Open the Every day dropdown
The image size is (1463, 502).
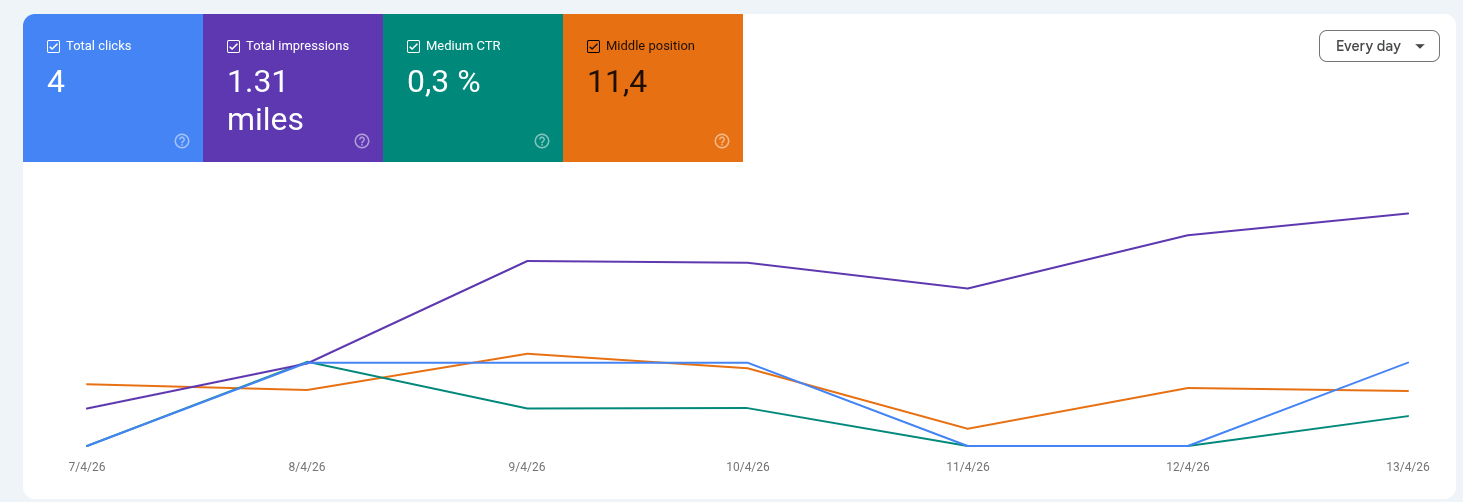click(1379, 46)
